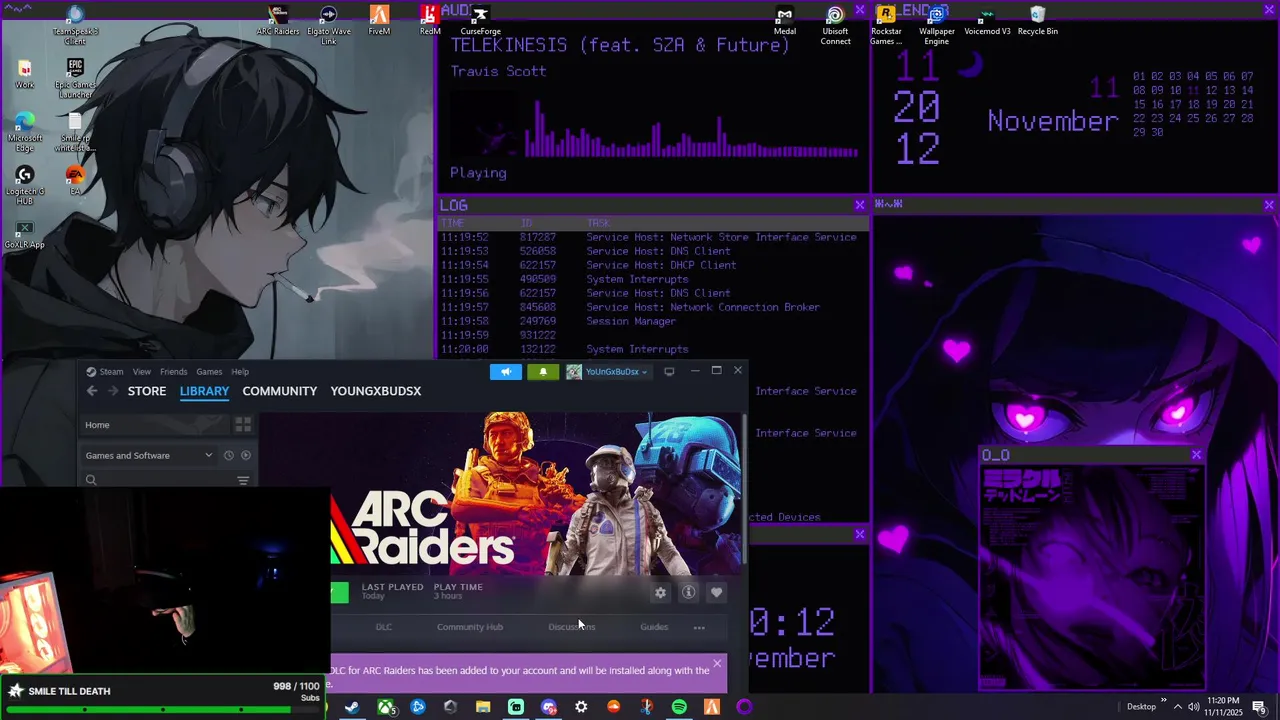Open Ubisoft Connect desktop icon

point(835,24)
